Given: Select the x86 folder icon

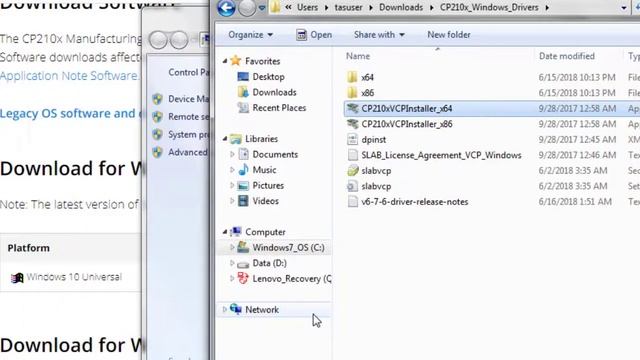Looking at the screenshot, I should coord(352,93).
